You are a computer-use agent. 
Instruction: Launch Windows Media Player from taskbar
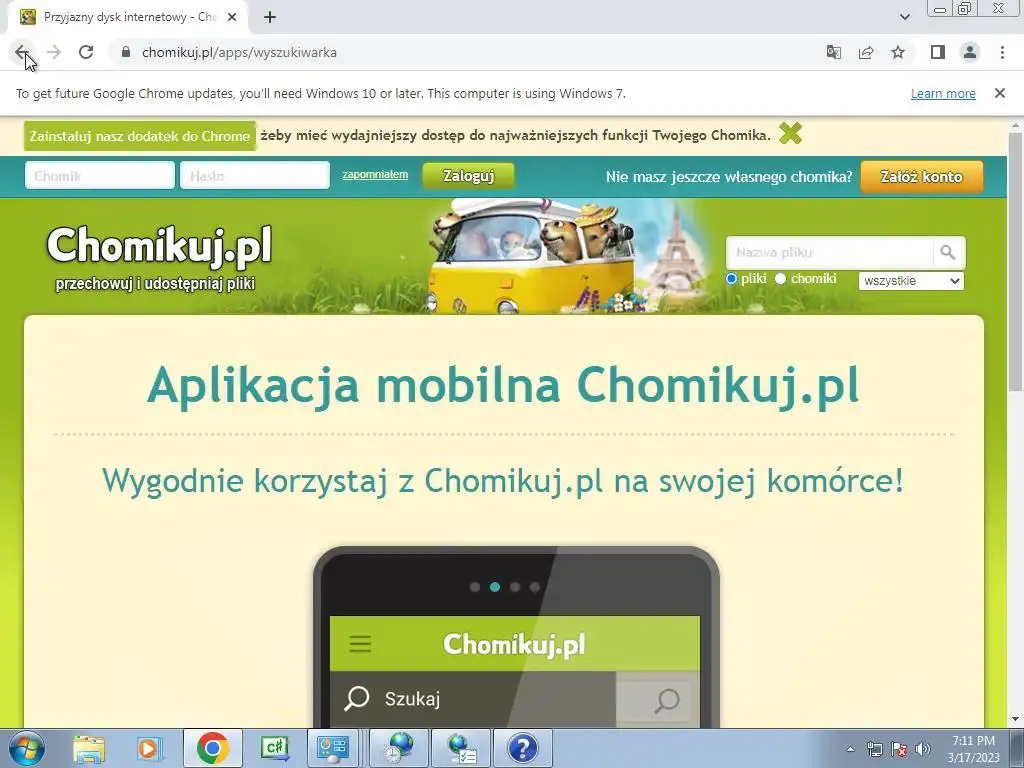(149, 748)
